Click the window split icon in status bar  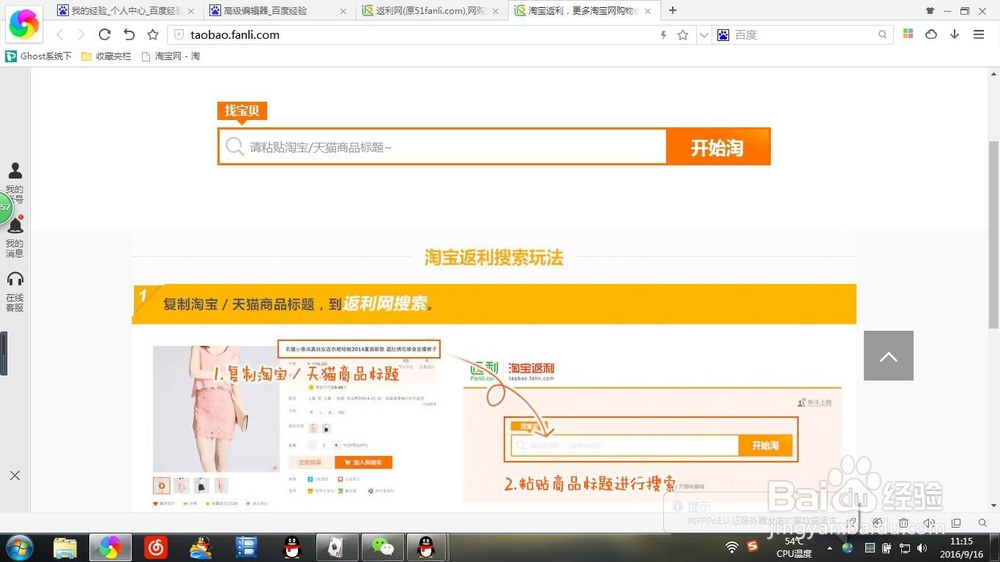pyautogui.click(x=956, y=523)
